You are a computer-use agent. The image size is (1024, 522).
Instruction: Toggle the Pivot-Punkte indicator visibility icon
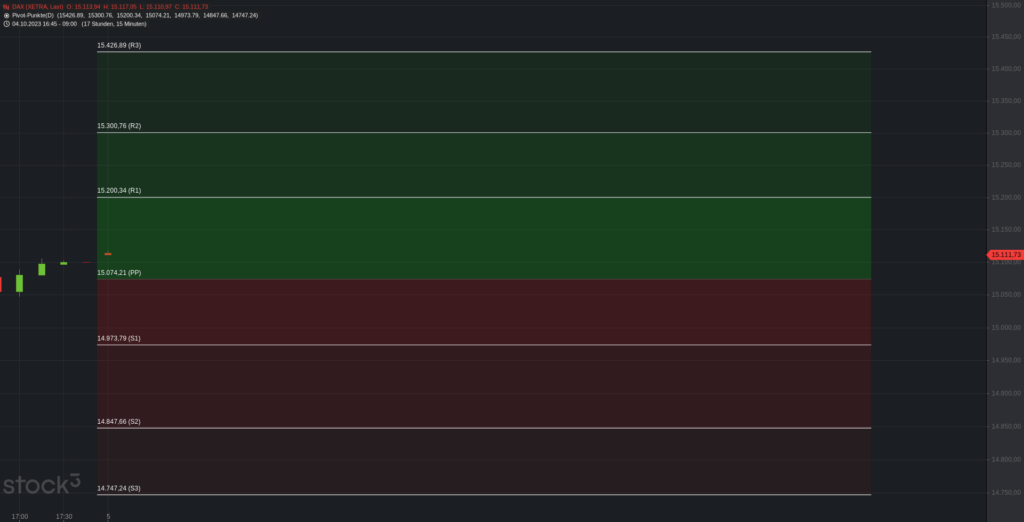click(x=6, y=15)
